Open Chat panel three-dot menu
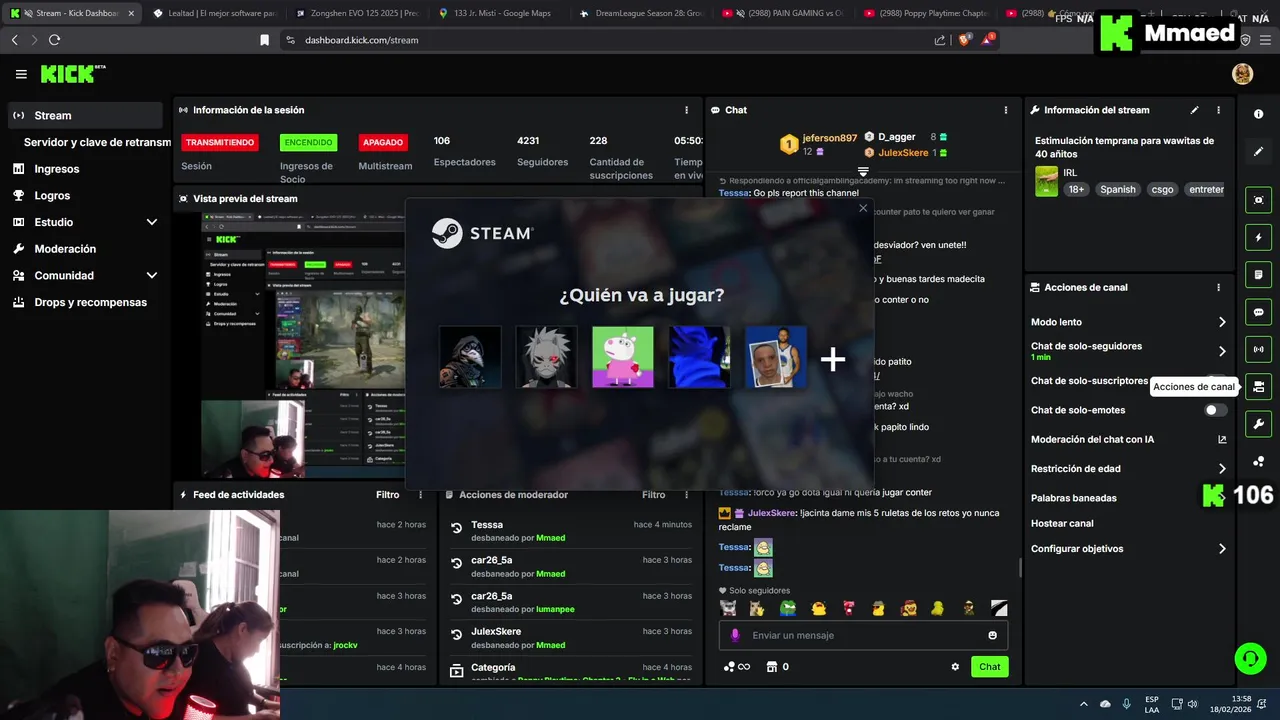The width and height of the screenshot is (1280, 720). tap(1006, 110)
